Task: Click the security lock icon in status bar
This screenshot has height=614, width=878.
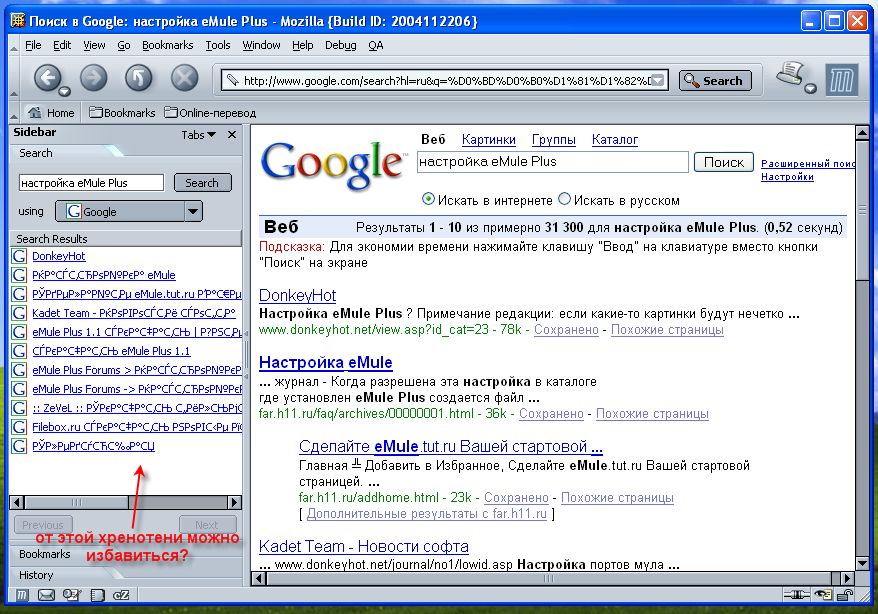Action: click(x=846, y=595)
